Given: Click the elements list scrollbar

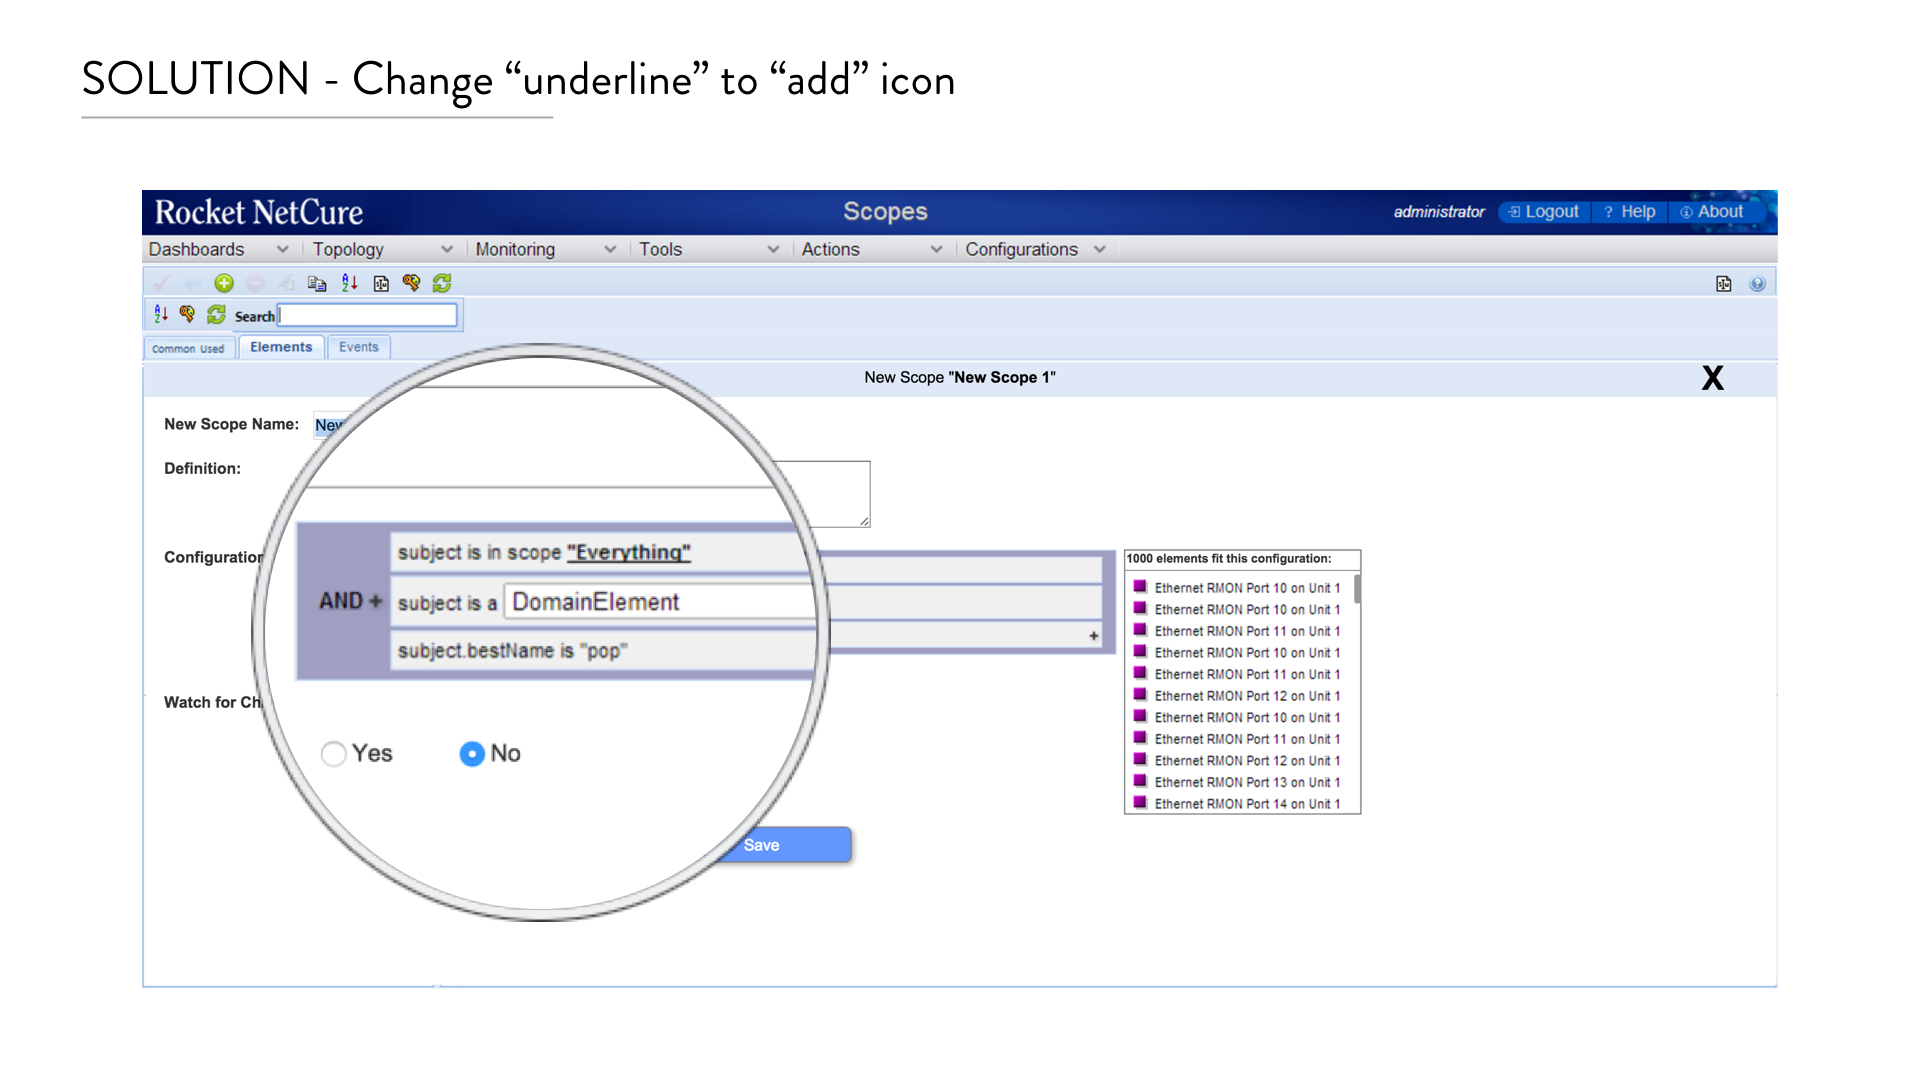Looking at the screenshot, I should pyautogui.click(x=1357, y=588).
